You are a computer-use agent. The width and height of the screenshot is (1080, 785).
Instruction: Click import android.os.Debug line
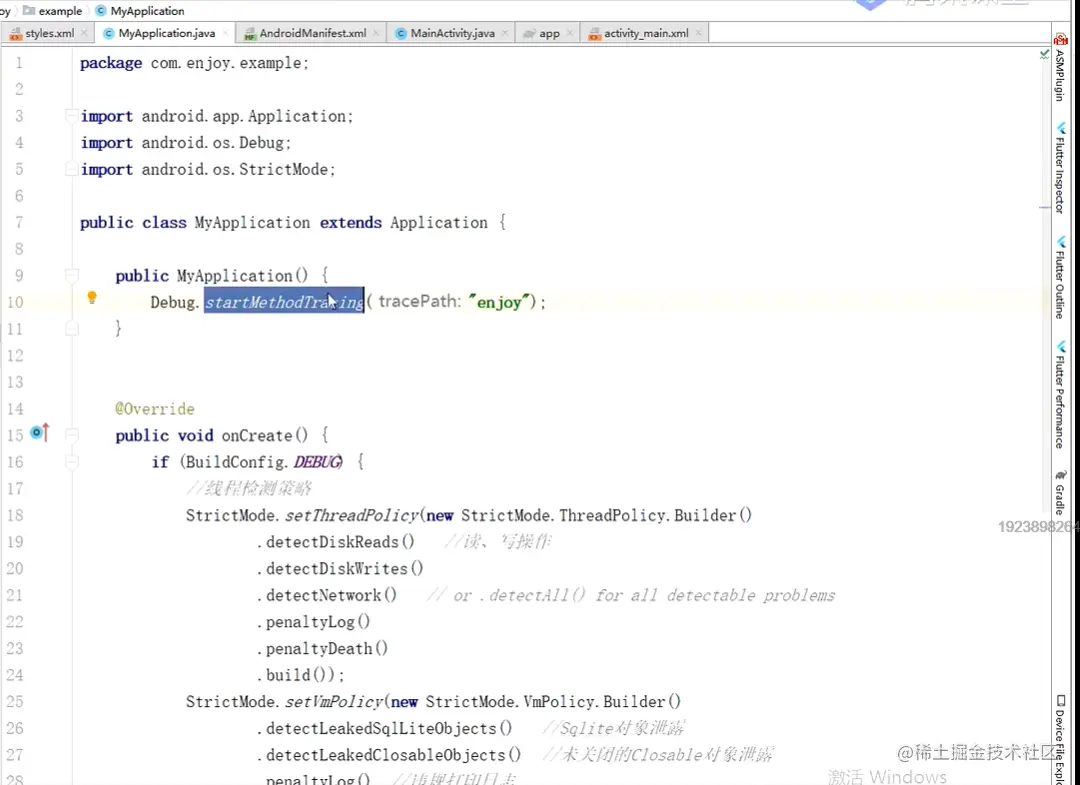pyautogui.click(x=186, y=143)
